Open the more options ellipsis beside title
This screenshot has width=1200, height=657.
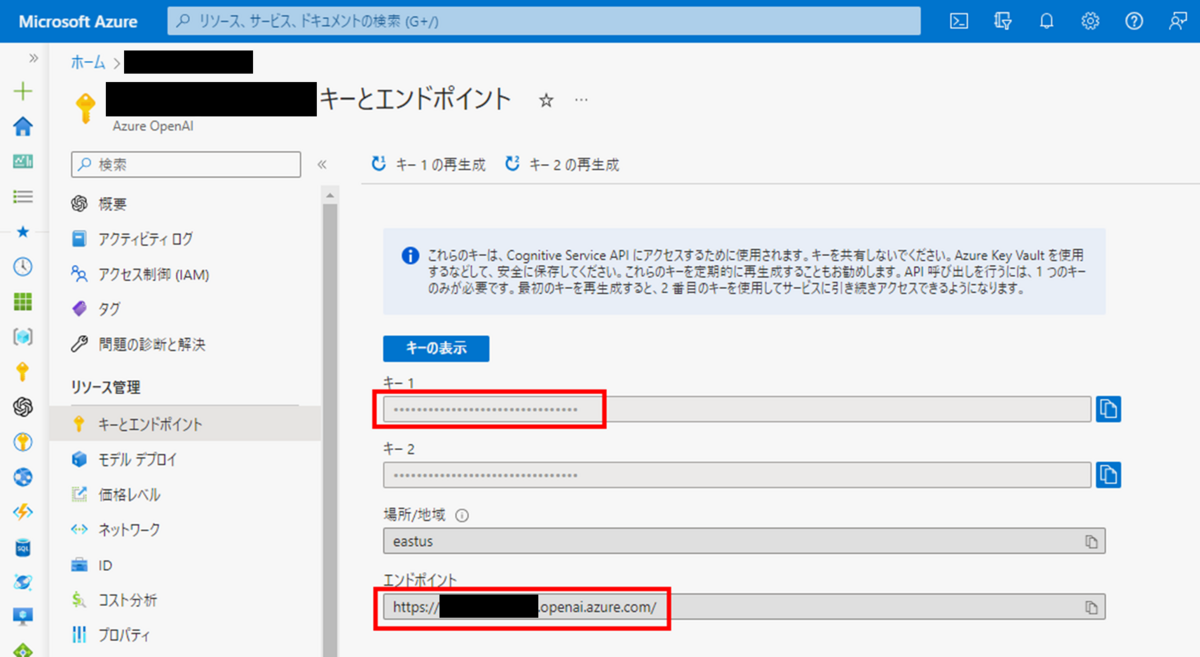[x=581, y=100]
